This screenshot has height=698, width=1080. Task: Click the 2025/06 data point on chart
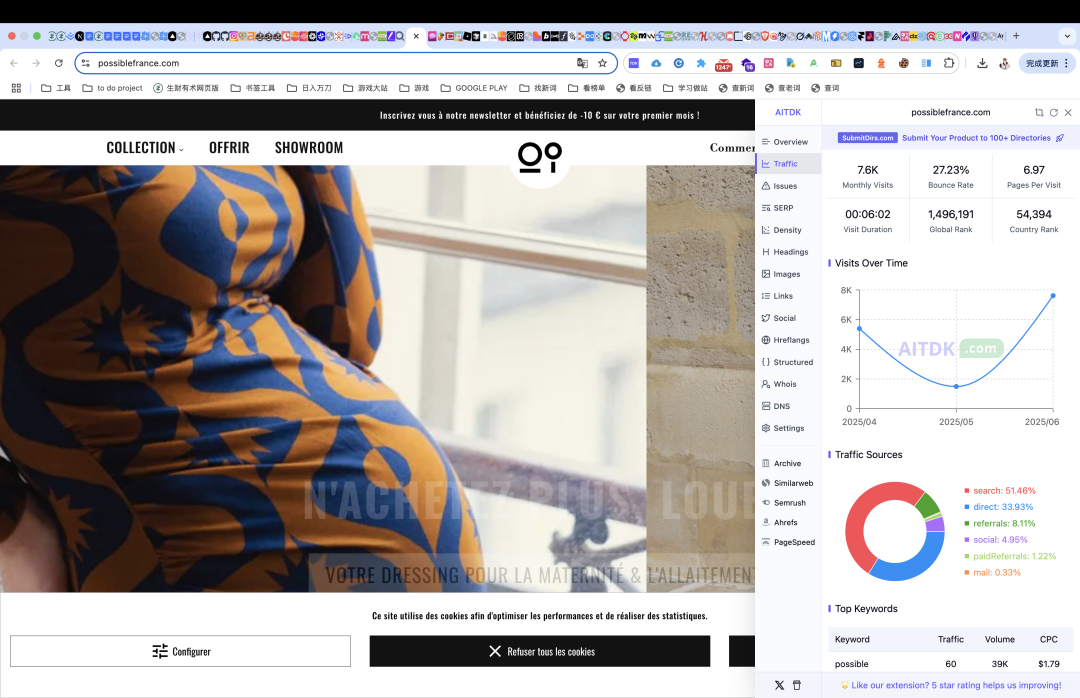[x=1053, y=296]
